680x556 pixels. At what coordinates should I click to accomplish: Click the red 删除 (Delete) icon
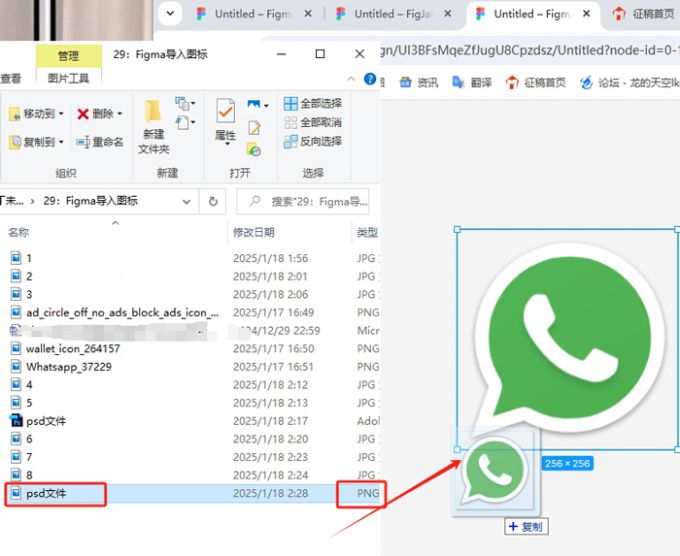pos(83,114)
